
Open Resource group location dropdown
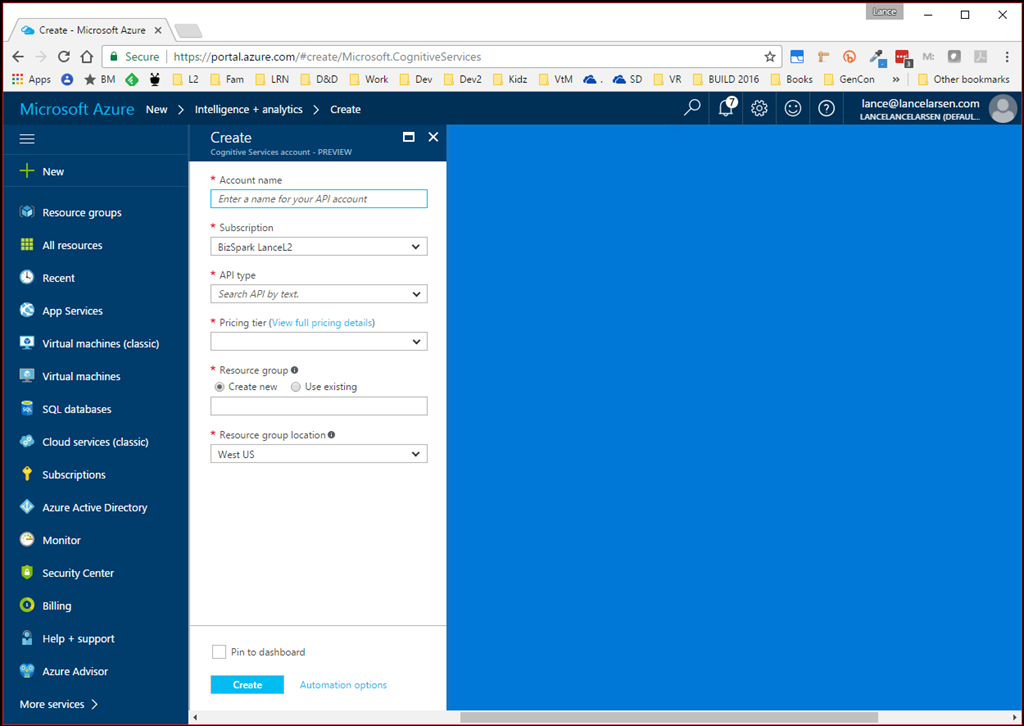(x=319, y=454)
